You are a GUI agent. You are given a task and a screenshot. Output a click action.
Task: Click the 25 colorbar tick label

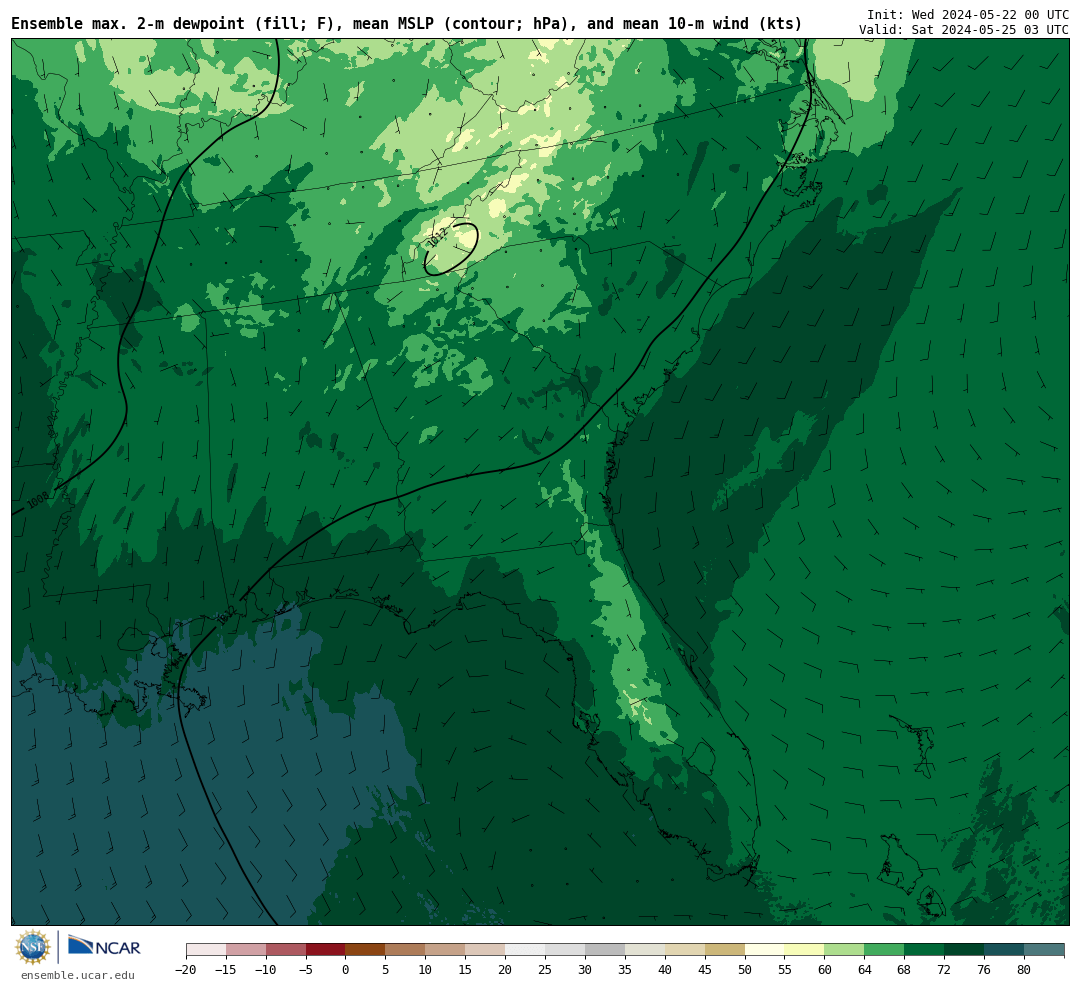coord(546,969)
